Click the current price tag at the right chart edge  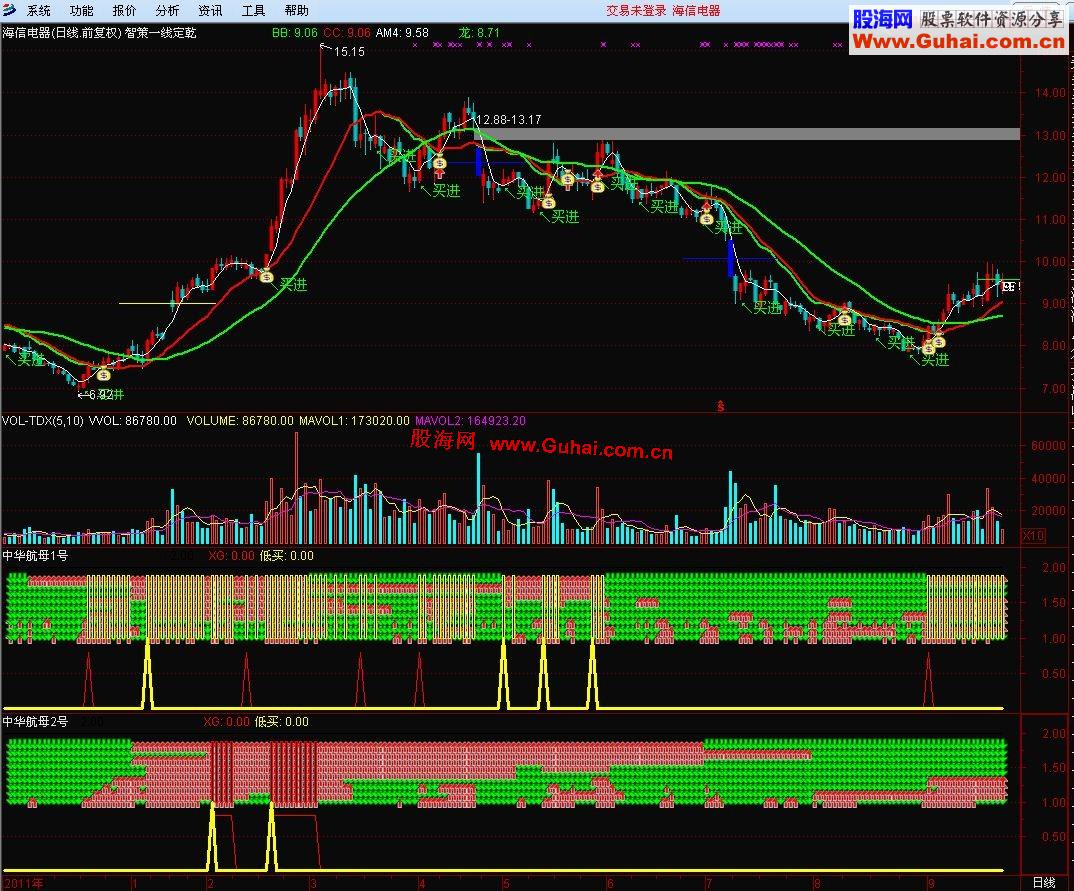pyautogui.click(x=1009, y=286)
